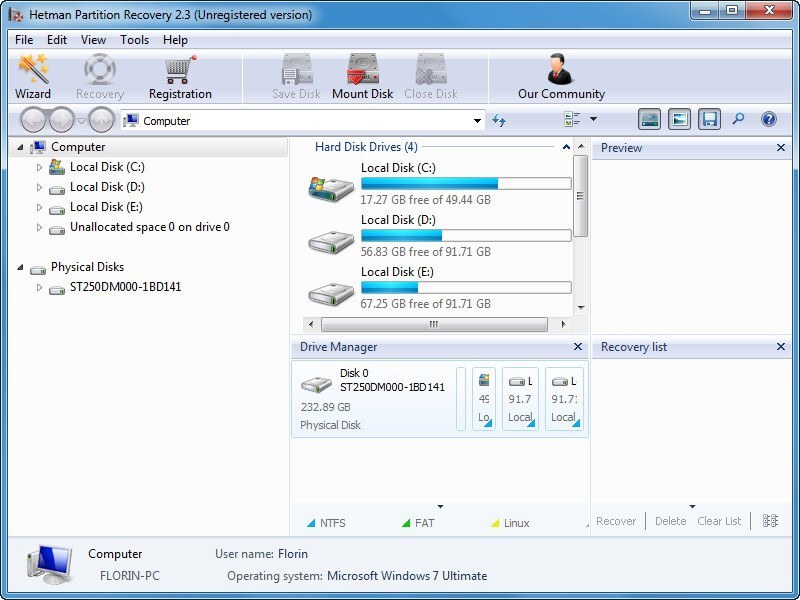Open the address bar dropdown
Image resolution: width=800 pixels, height=600 pixels.
tap(475, 119)
